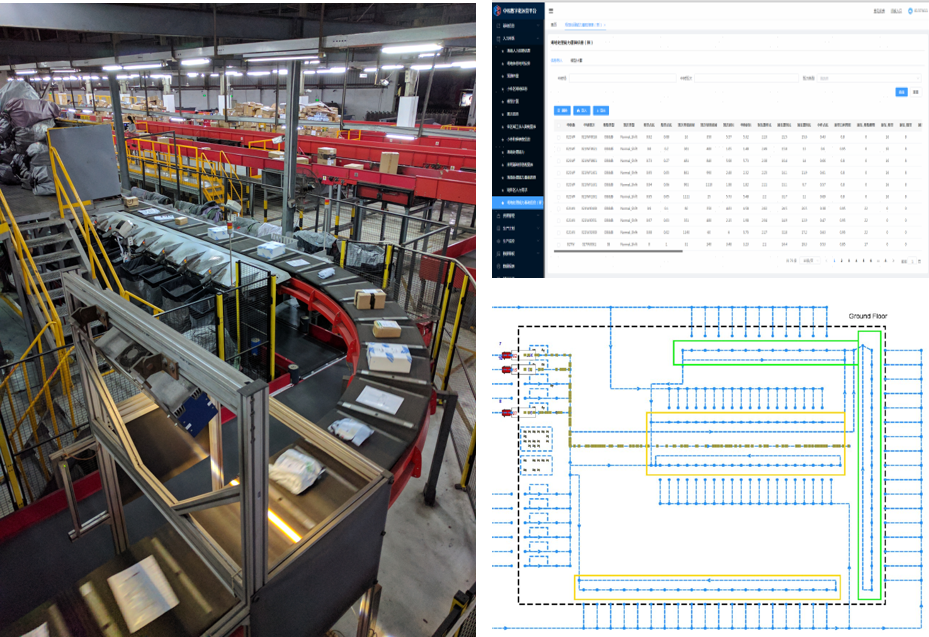
Task: Tick the checkbox of the last table row
Action: coord(558,243)
